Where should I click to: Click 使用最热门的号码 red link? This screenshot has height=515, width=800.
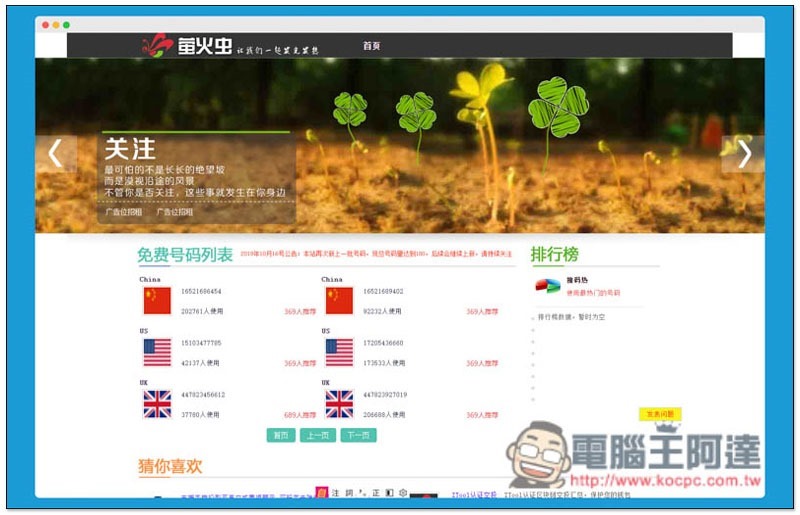593,293
